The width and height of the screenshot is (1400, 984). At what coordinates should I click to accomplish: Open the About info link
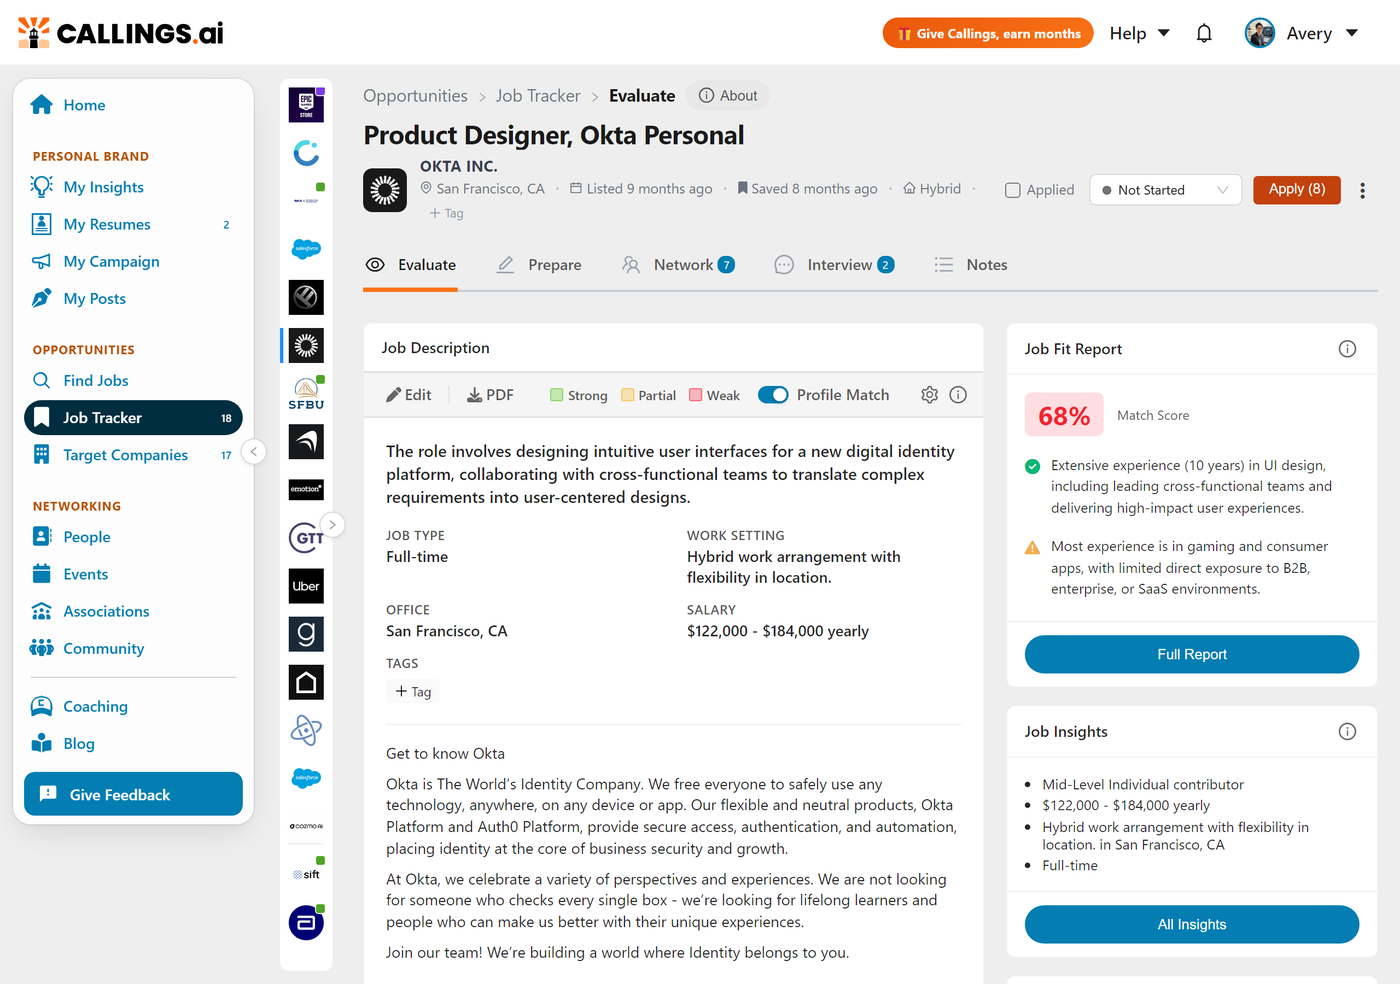(728, 96)
